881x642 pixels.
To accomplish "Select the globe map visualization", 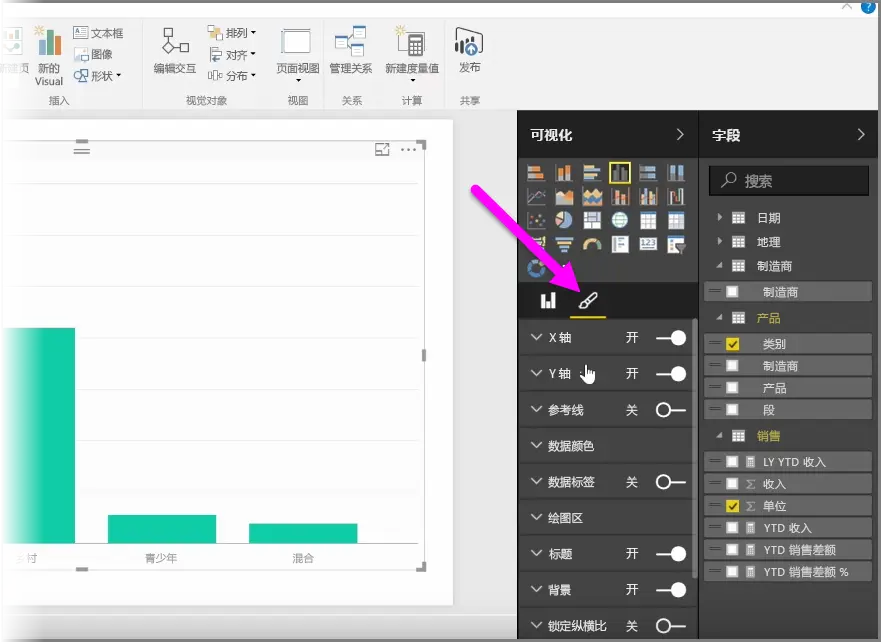I will point(620,220).
